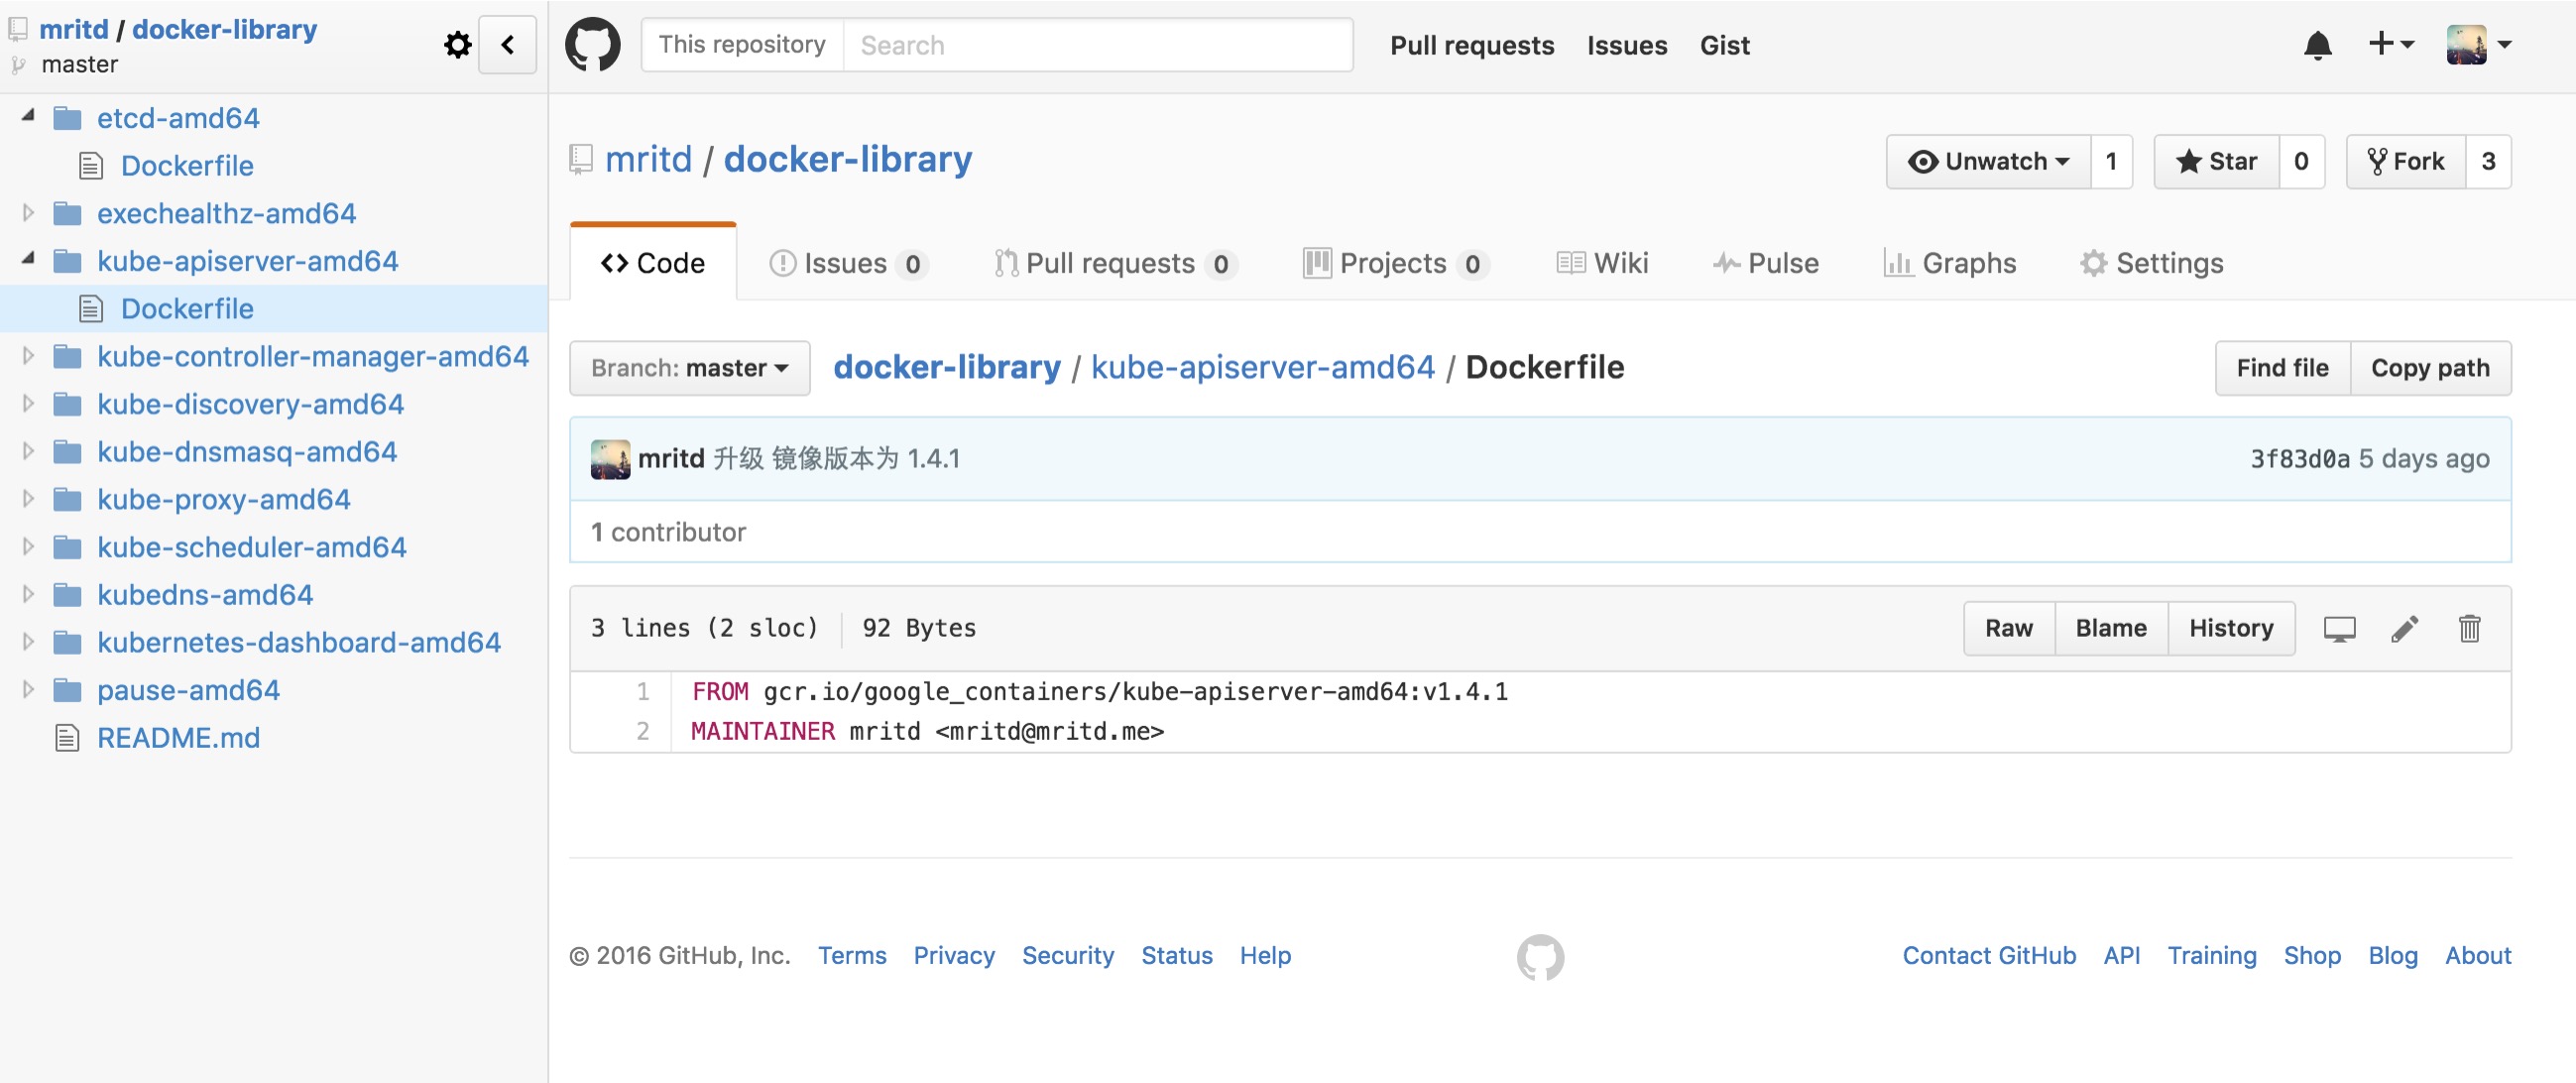Viewport: 2576px width, 1083px height.
Task: Expand kube-controller-manager-amd64 folder
Action: click(x=28, y=355)
